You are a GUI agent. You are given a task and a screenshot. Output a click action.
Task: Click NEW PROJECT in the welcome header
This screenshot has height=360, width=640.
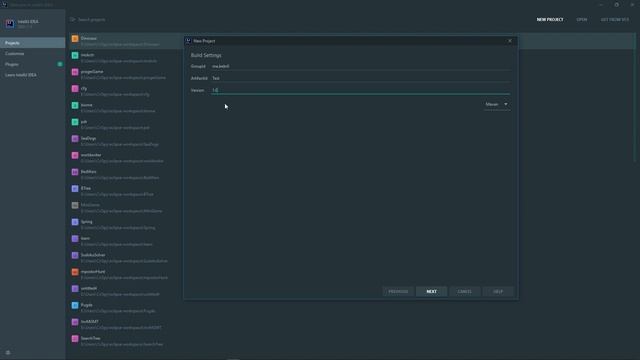(550, 20)
